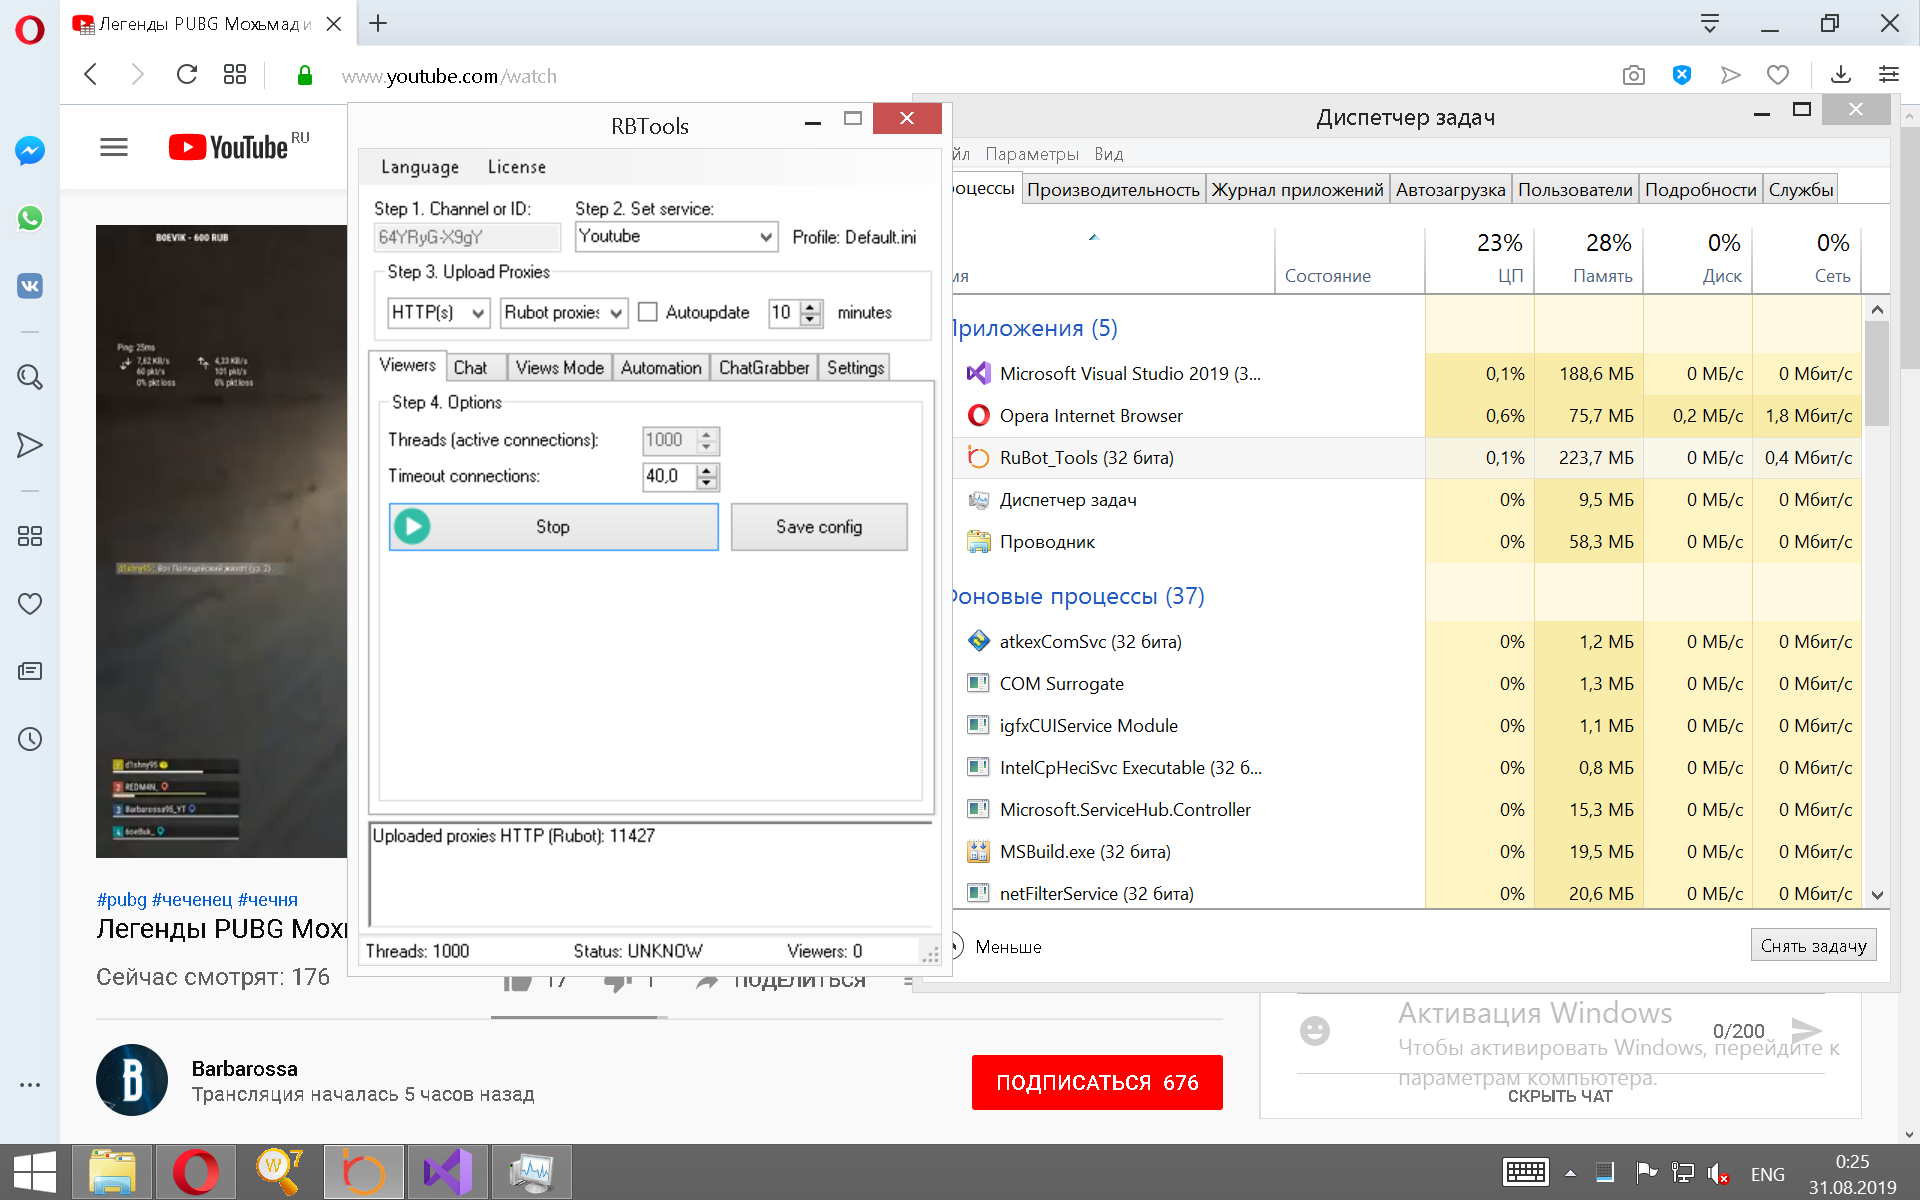
Task: Open WhatsApp in Opera sidebar
Action: (30, 218)
